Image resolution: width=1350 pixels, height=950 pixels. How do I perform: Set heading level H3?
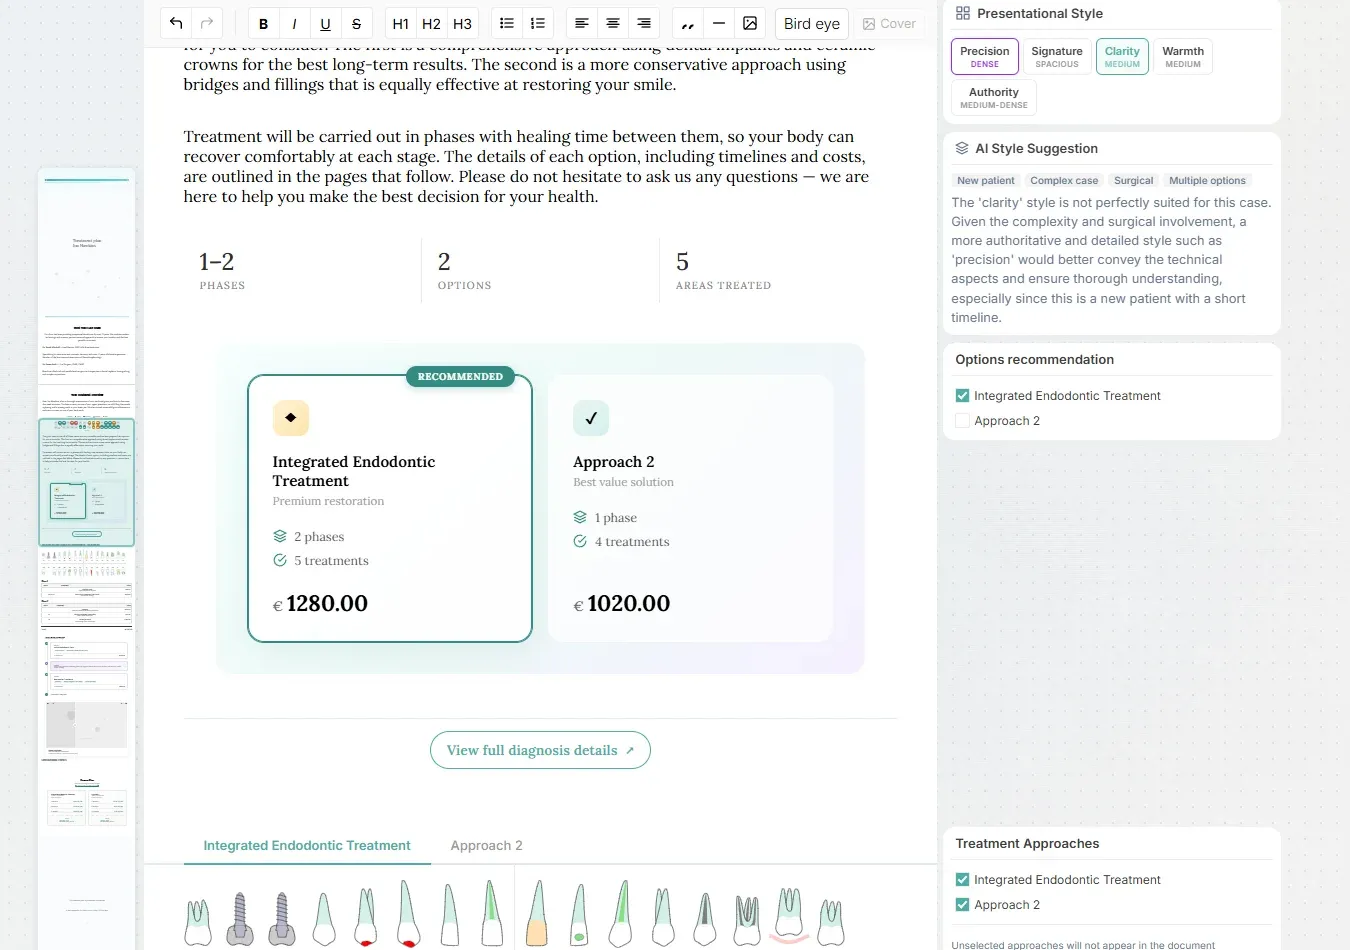point(462,23)
